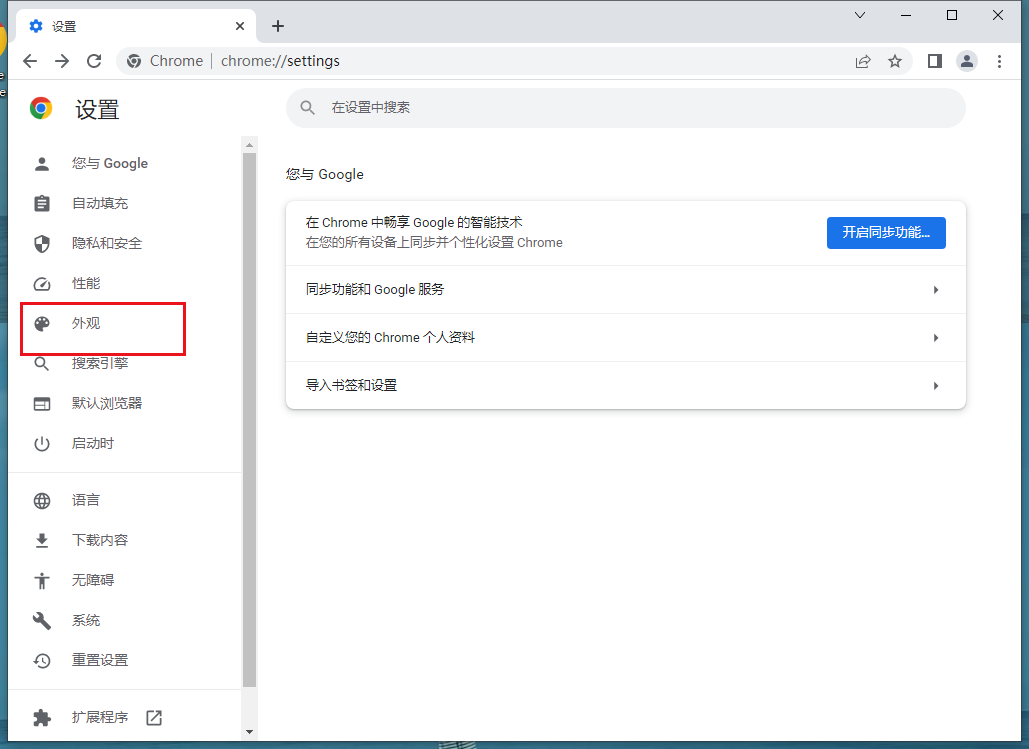
Task: Click the magnifier icon beside 搜索引擎
Action: [x=42, y=364]
